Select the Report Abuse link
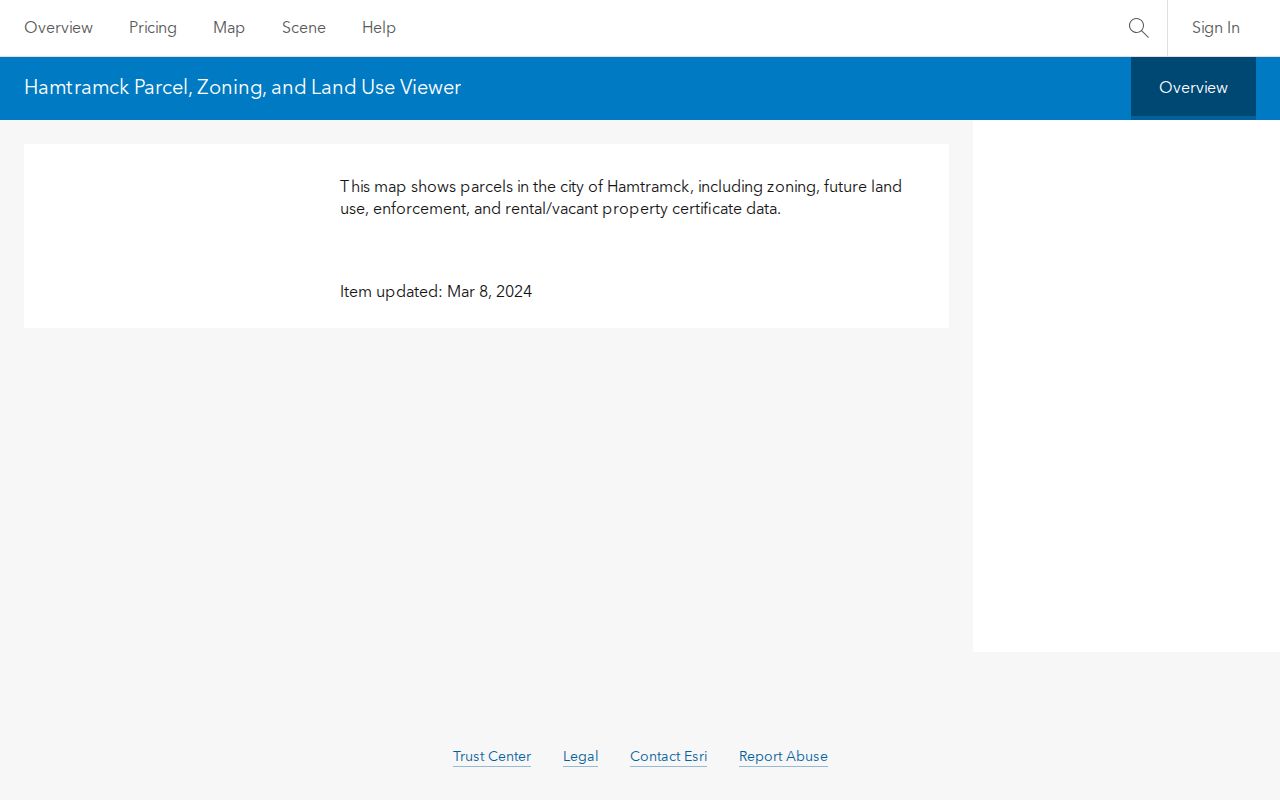Screen dimensions: 1280x800 coord(783,756)
